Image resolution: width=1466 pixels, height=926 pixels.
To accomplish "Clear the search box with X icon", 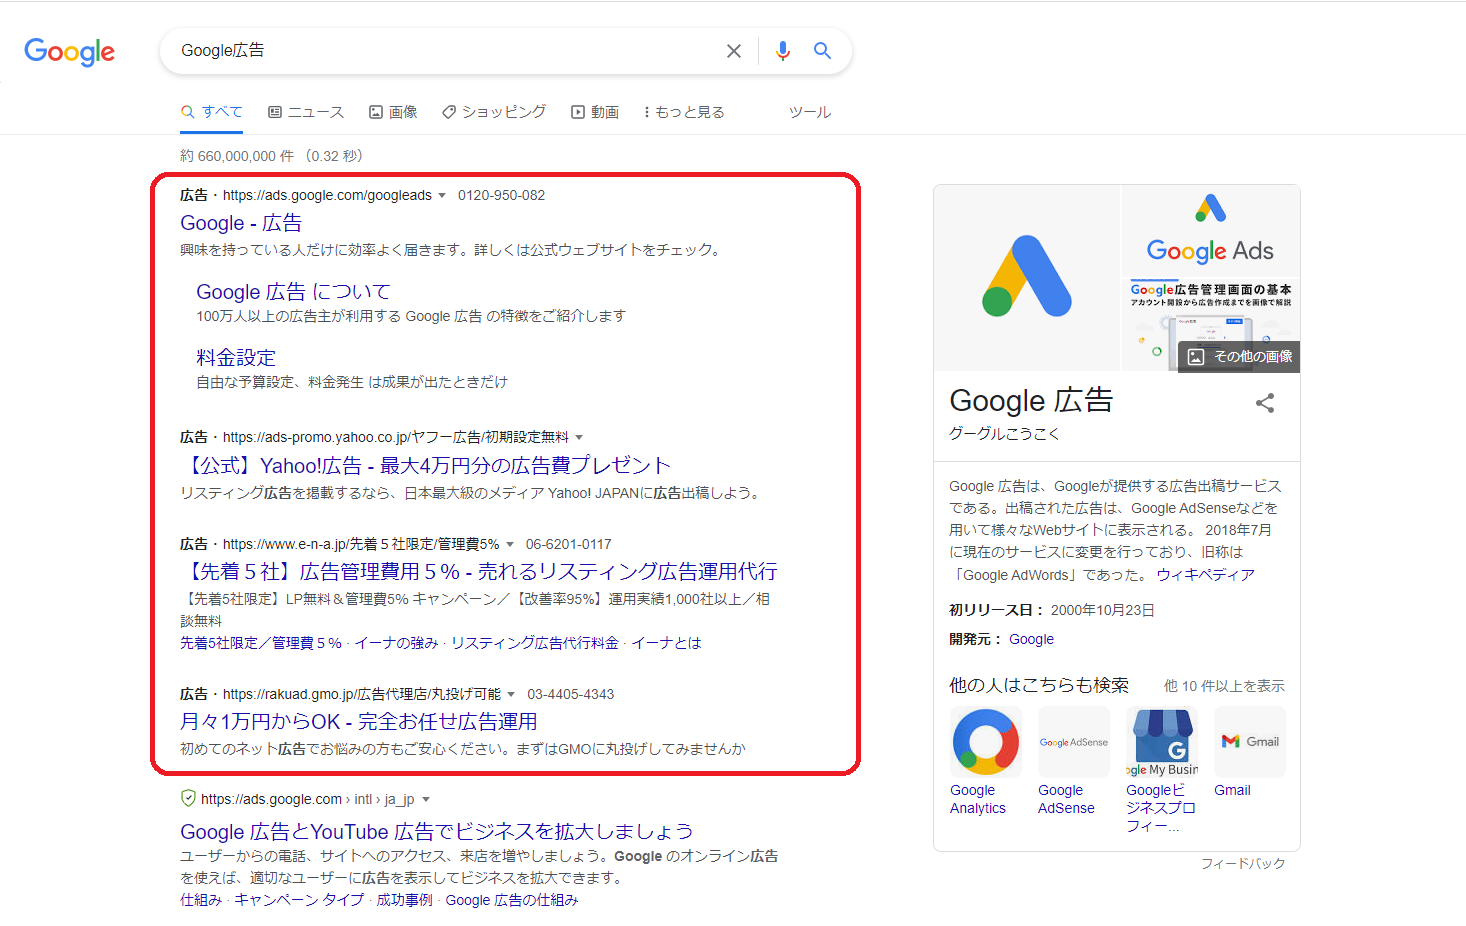I will click(734, 51).
